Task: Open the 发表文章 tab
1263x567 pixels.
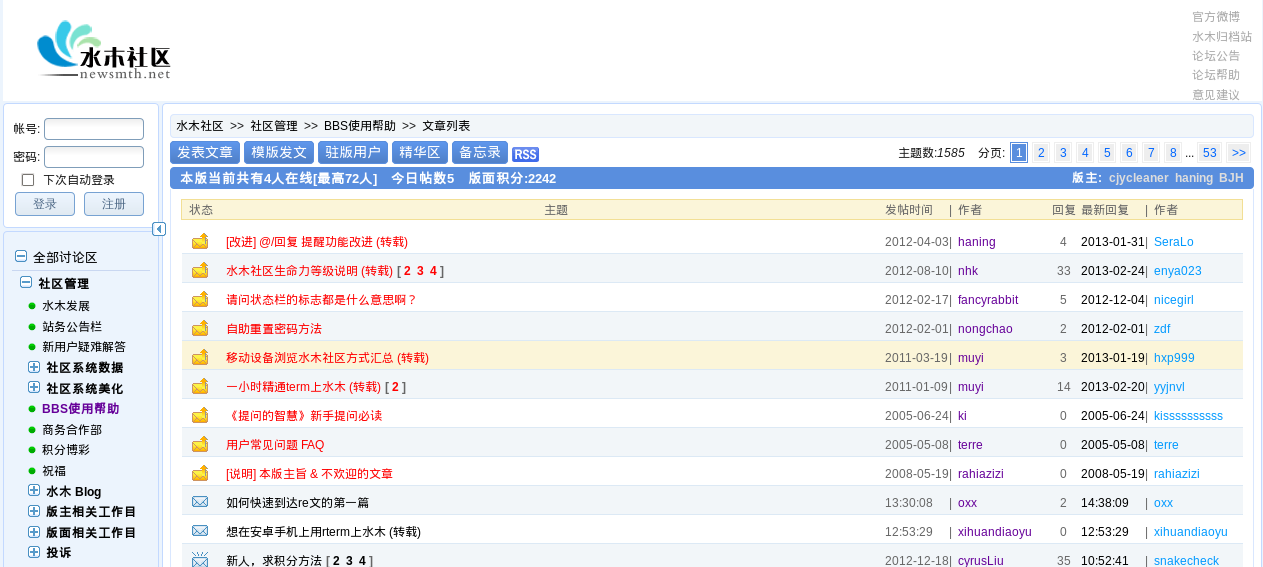Action: pos(205,152)
